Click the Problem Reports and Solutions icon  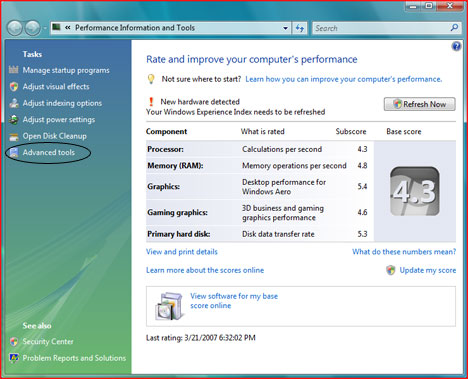coord(14,358)
